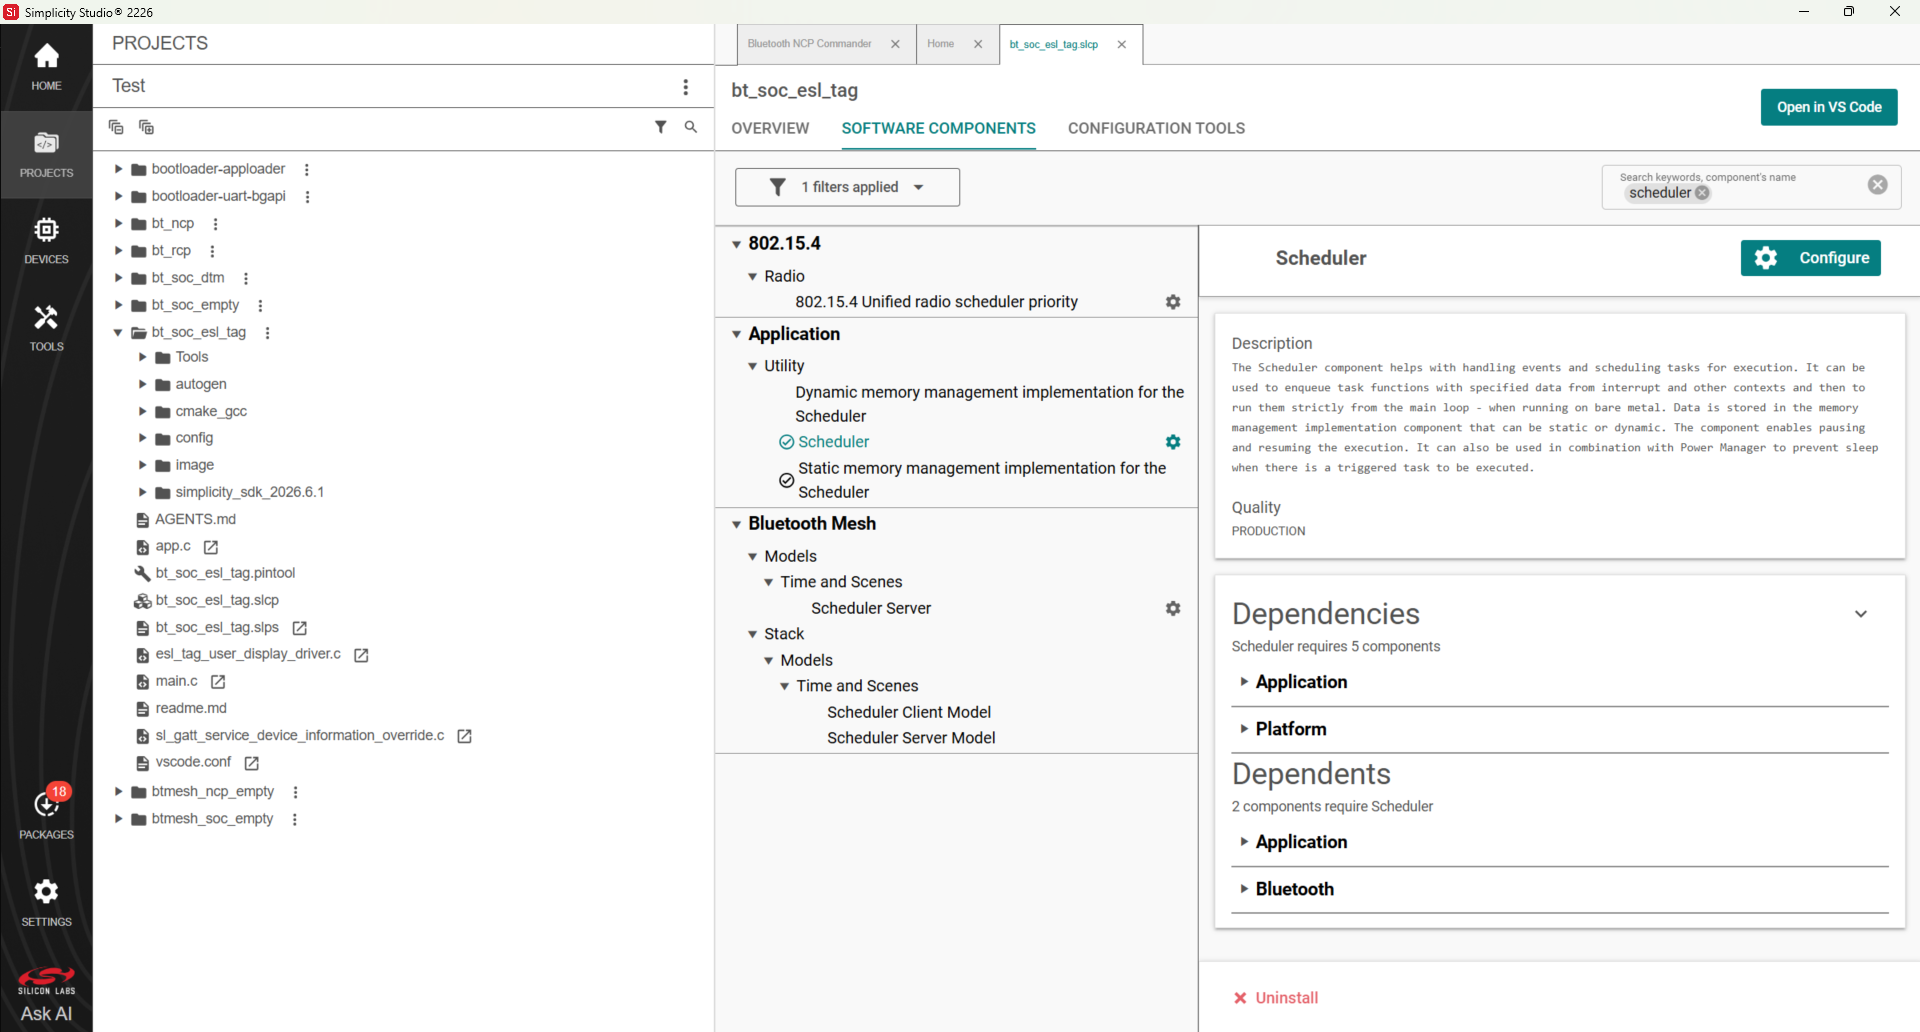1920x1032 pixels.
Task: Open gear icon for Scheduler Server
Action: coord(1173,608)
